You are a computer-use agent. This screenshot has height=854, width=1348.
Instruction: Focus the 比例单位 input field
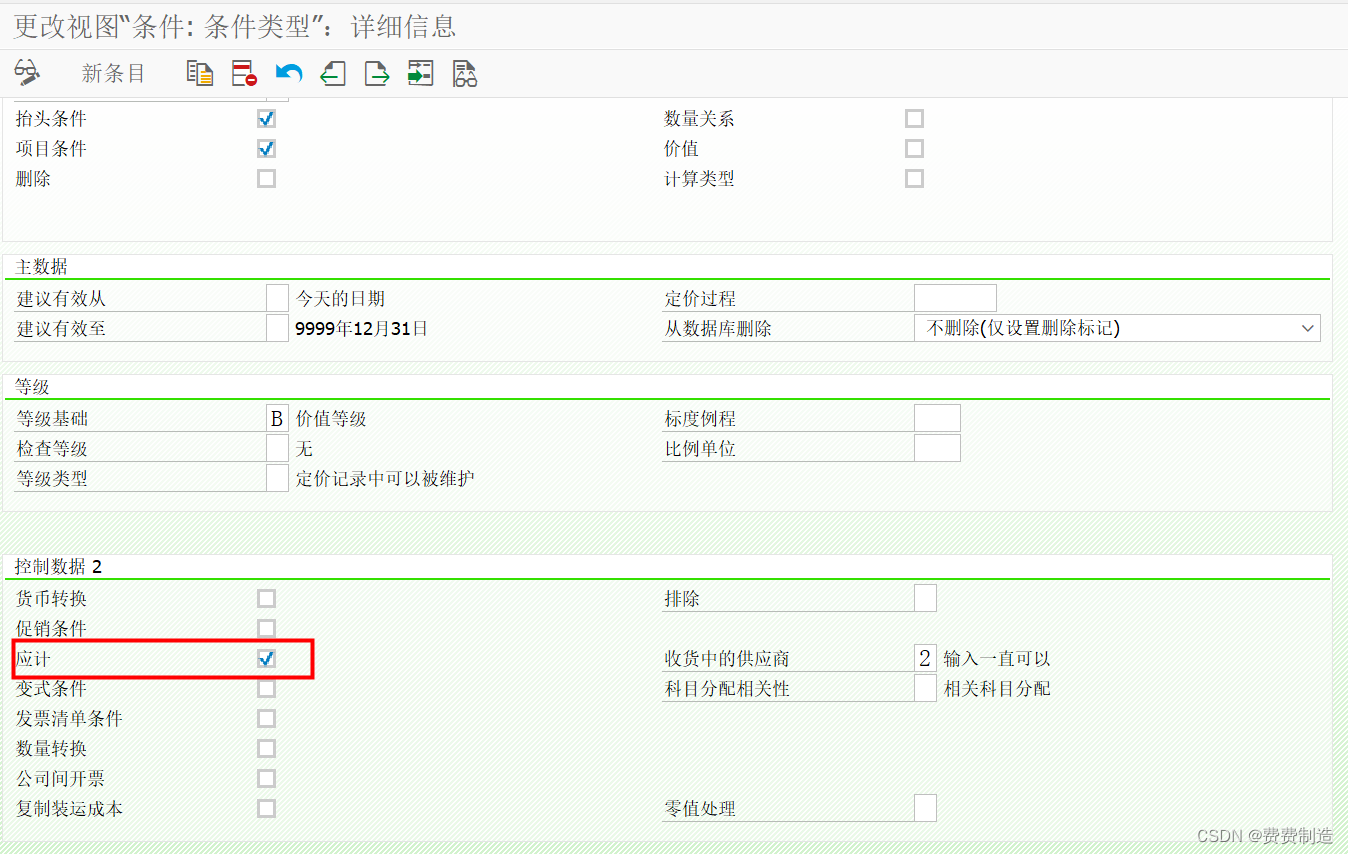(937, 448)
